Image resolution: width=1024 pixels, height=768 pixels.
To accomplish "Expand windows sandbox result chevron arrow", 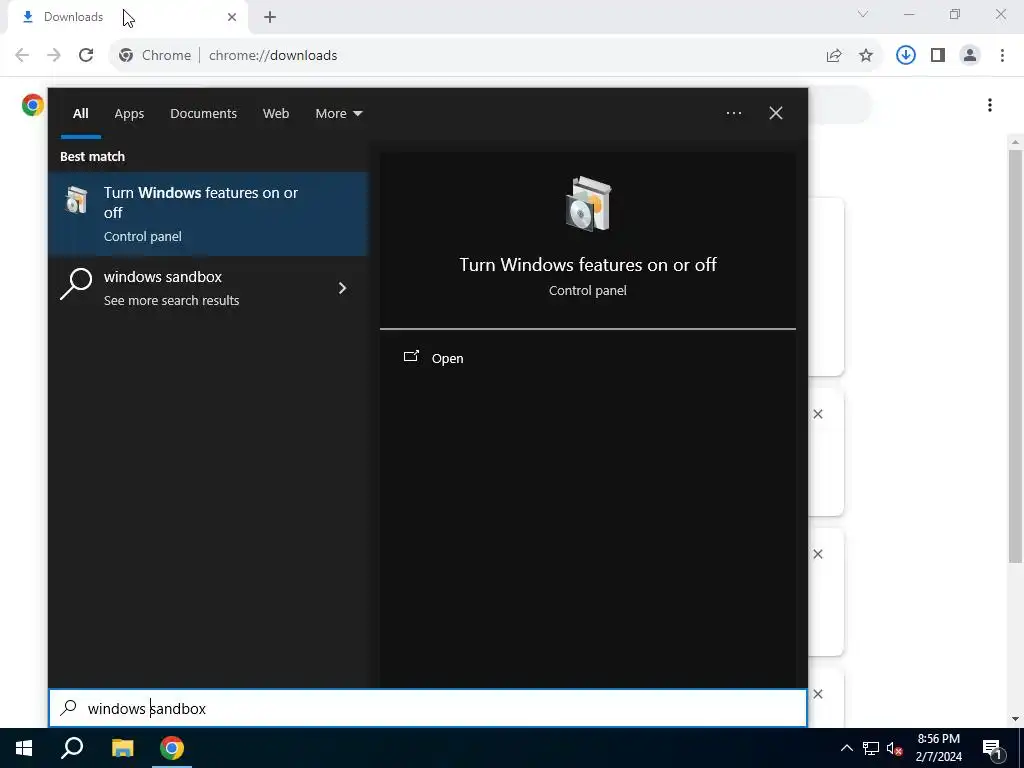I will 342,288.
